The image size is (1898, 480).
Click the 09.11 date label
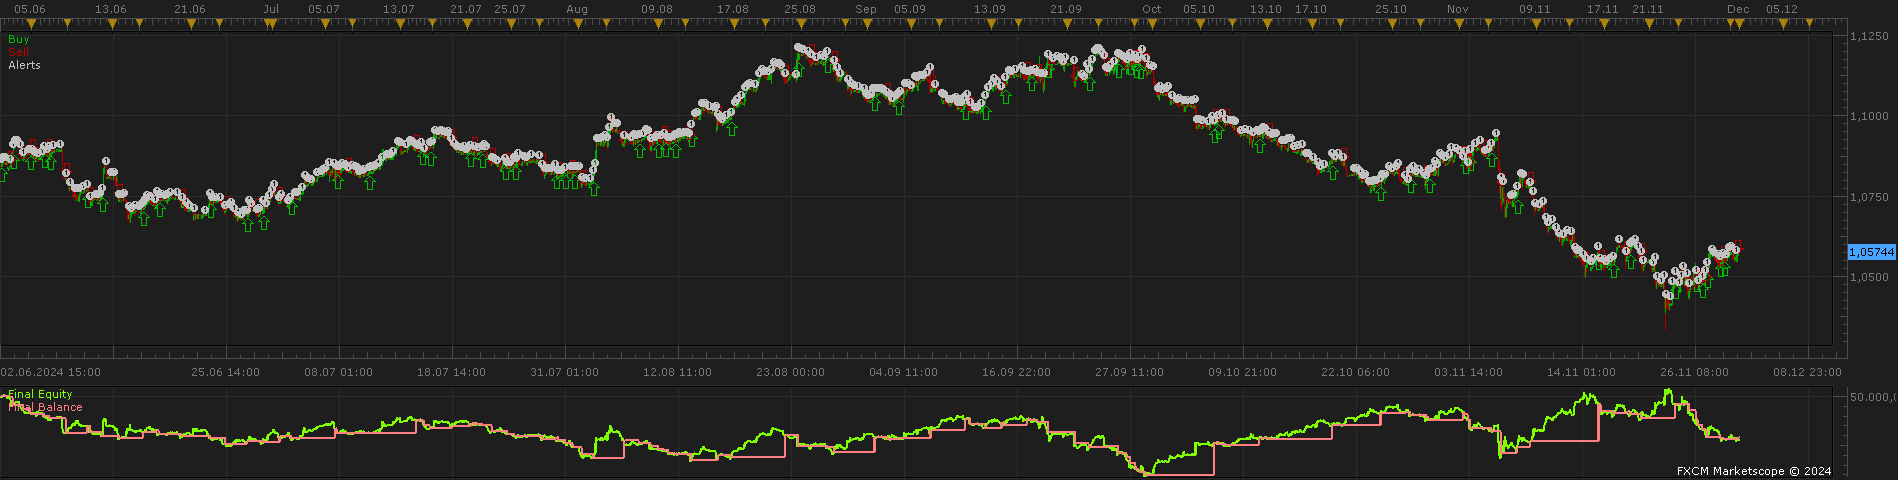click(1534, 9)
